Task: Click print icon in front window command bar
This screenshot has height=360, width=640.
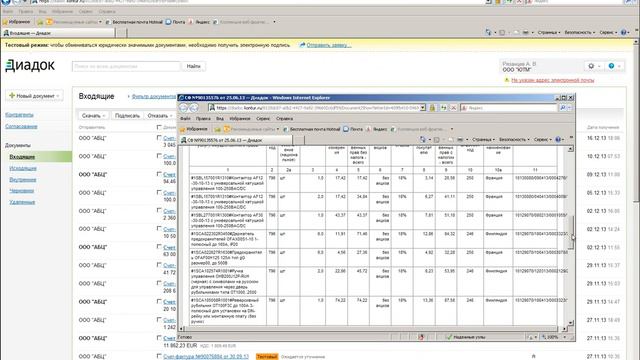Action: tap(460, 140)
